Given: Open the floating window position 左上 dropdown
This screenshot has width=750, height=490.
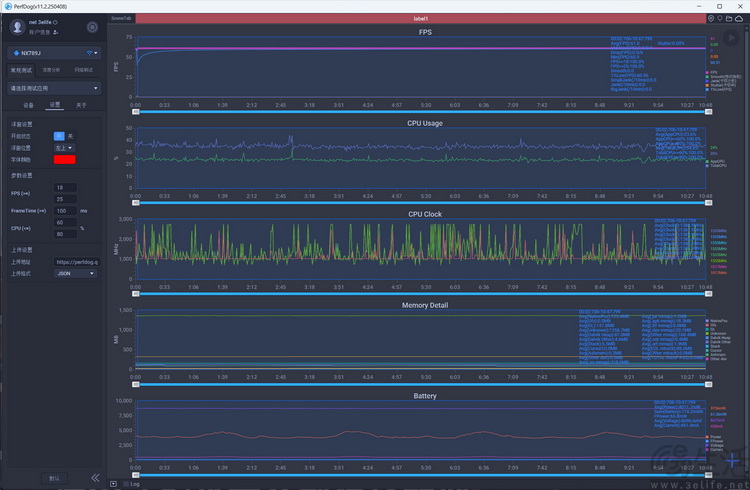Looking at the screenshot, I should (x=65, y=148).
